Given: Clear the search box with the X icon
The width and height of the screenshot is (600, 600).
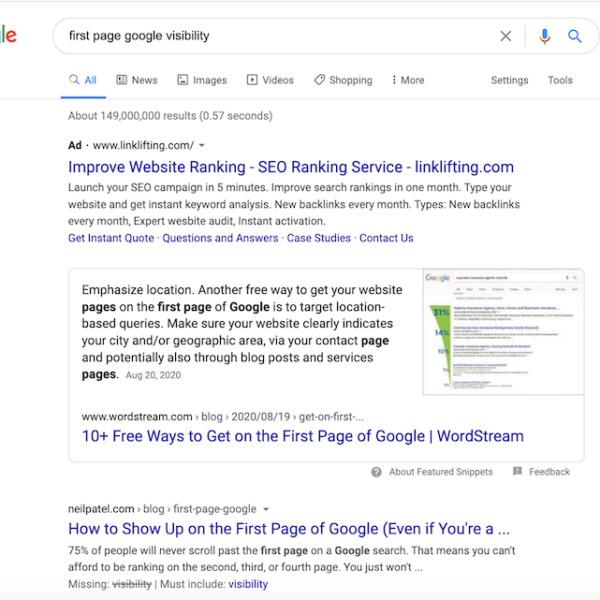Looking at the screenshot, I should pyautogui.click(x=506, y=36).
